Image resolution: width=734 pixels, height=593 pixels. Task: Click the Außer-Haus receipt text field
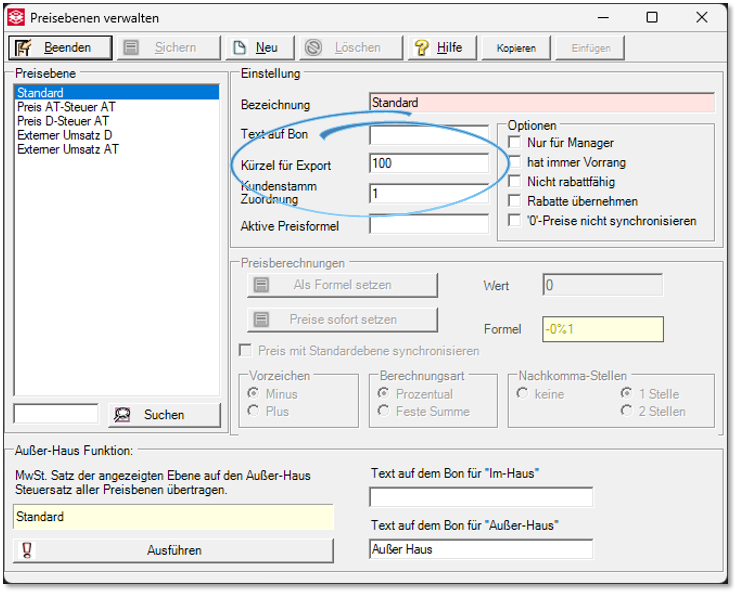coord(480,549)
